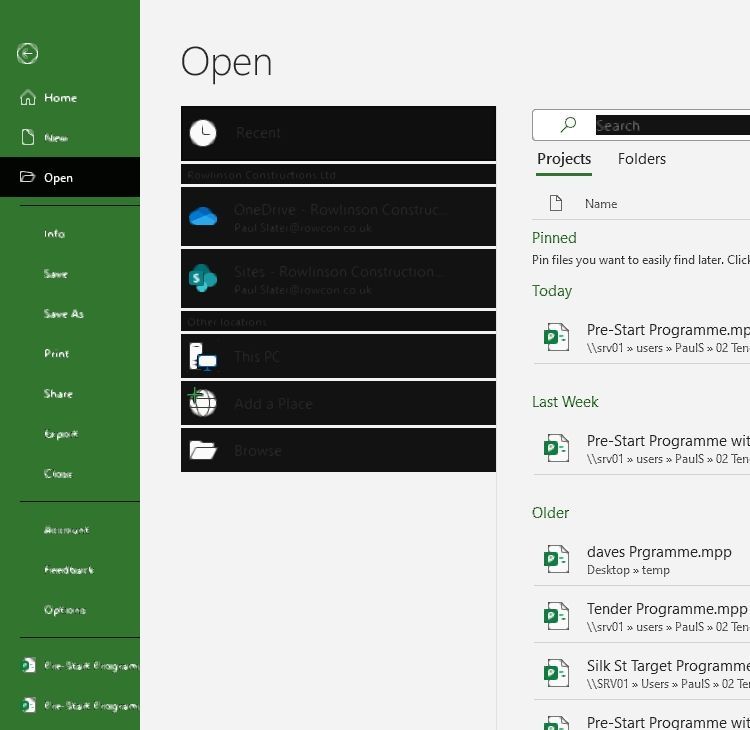The image size is (750, 730).
Task: Select OneDrive - Rowlinson Construction location
Action: [338, 217]
